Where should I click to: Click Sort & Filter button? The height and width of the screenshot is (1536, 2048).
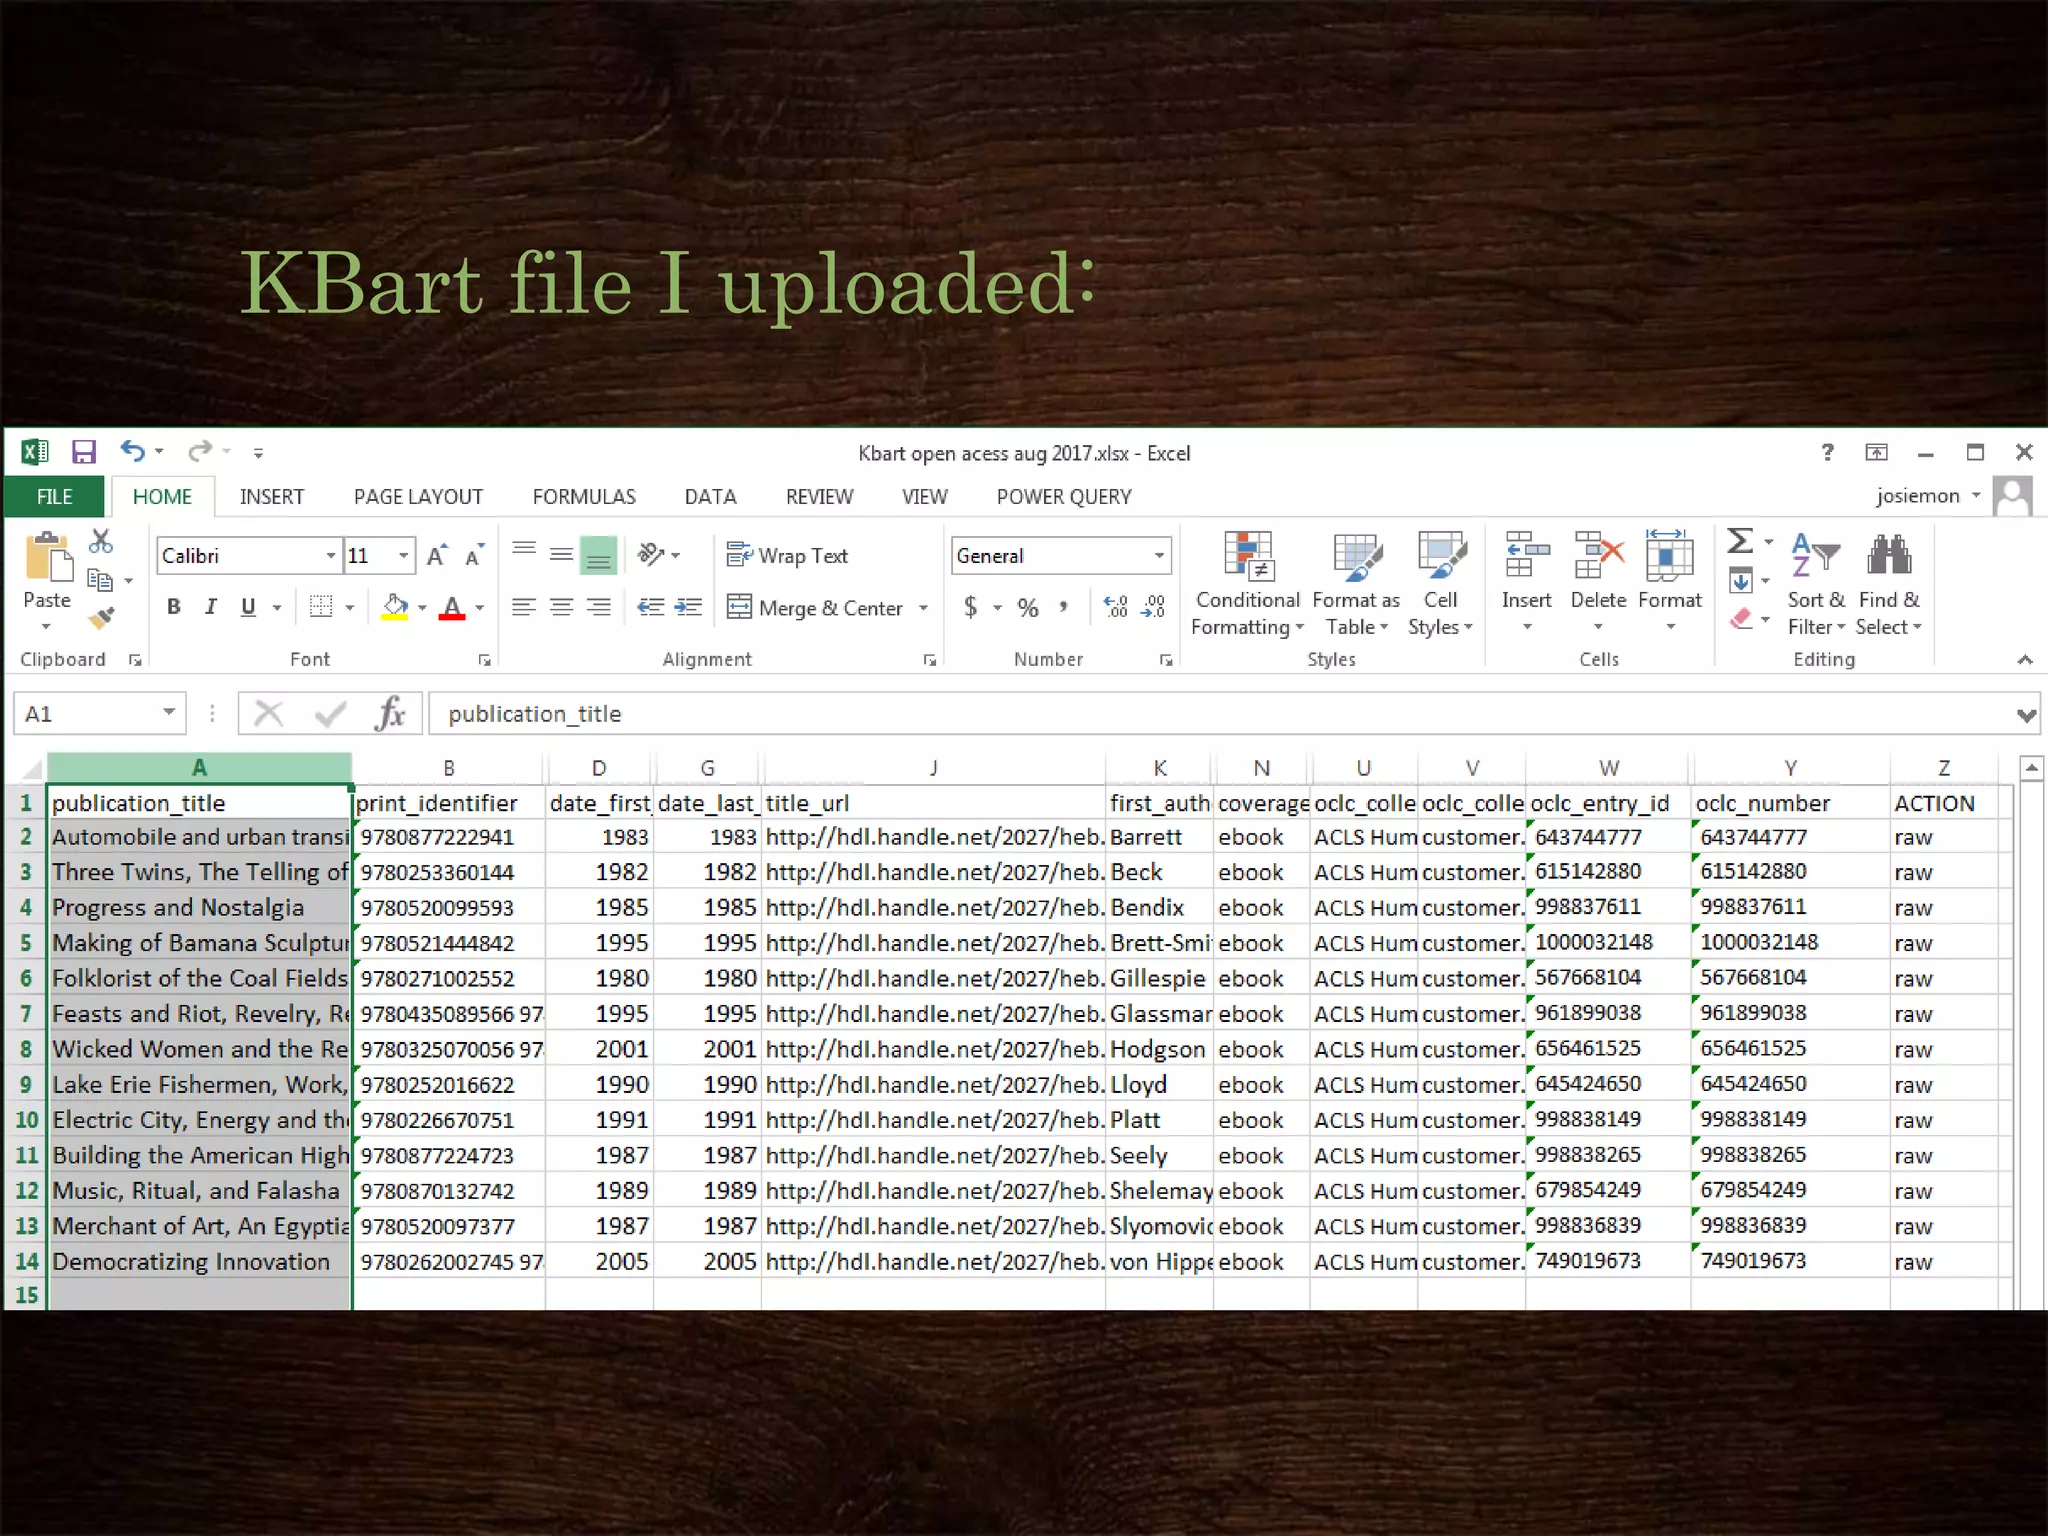tap(1816, 583)
